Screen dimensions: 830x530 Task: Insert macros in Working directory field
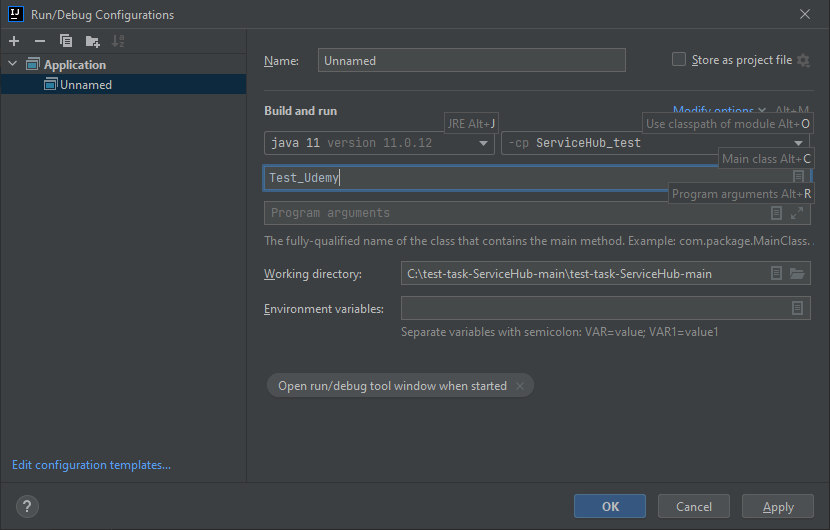776,273
